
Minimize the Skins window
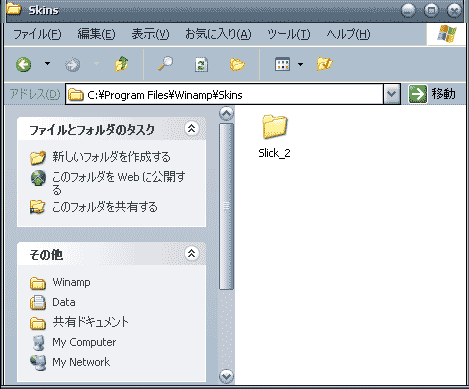(x=408, y=10)
